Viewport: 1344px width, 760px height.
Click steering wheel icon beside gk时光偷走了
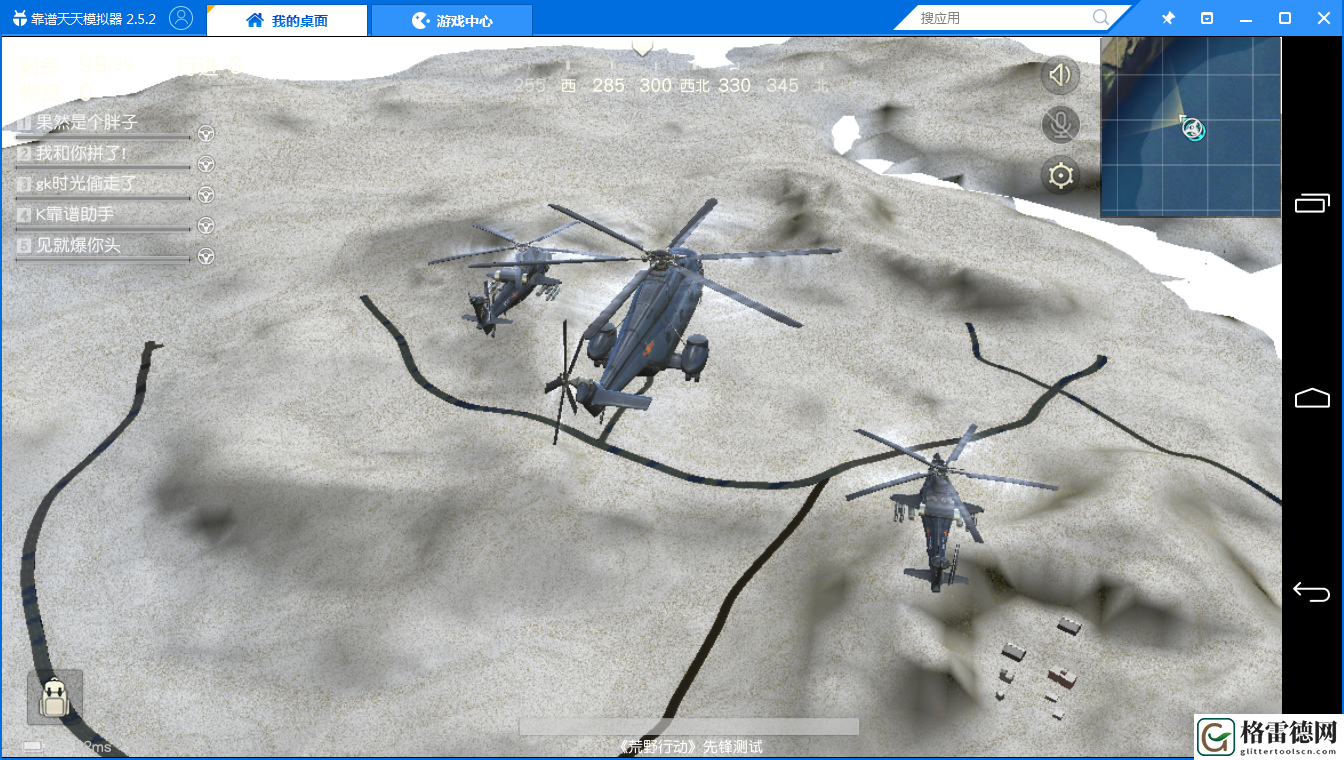pyautogui.click(x=205, y=194)
